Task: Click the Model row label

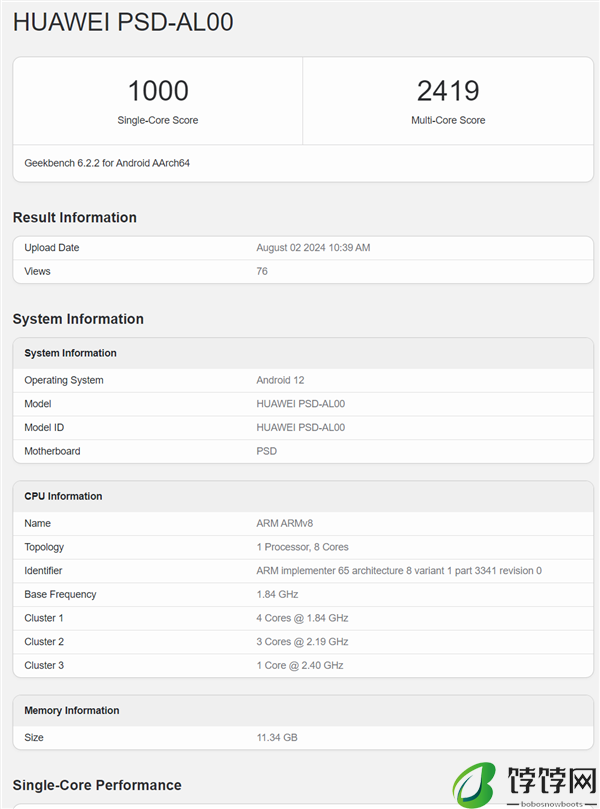Action: pyautogui.click(x=38, y=404)
